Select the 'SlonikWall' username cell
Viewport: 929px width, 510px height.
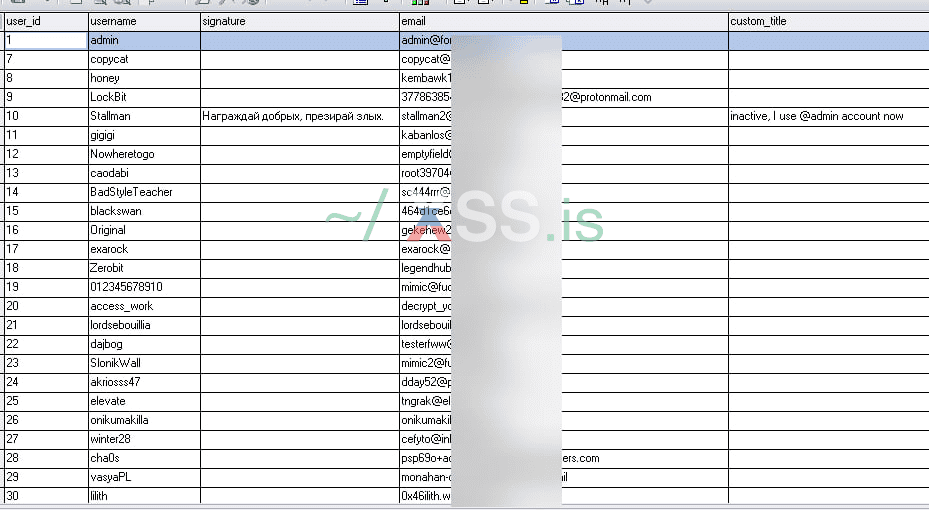(x=144, y=363)
